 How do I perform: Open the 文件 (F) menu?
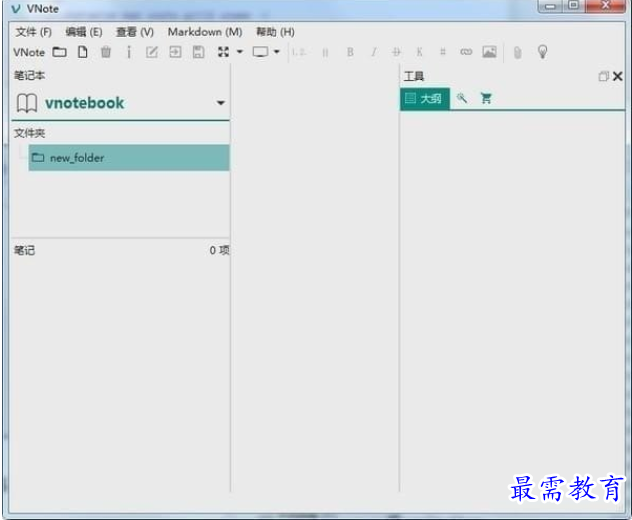[33, 32]
